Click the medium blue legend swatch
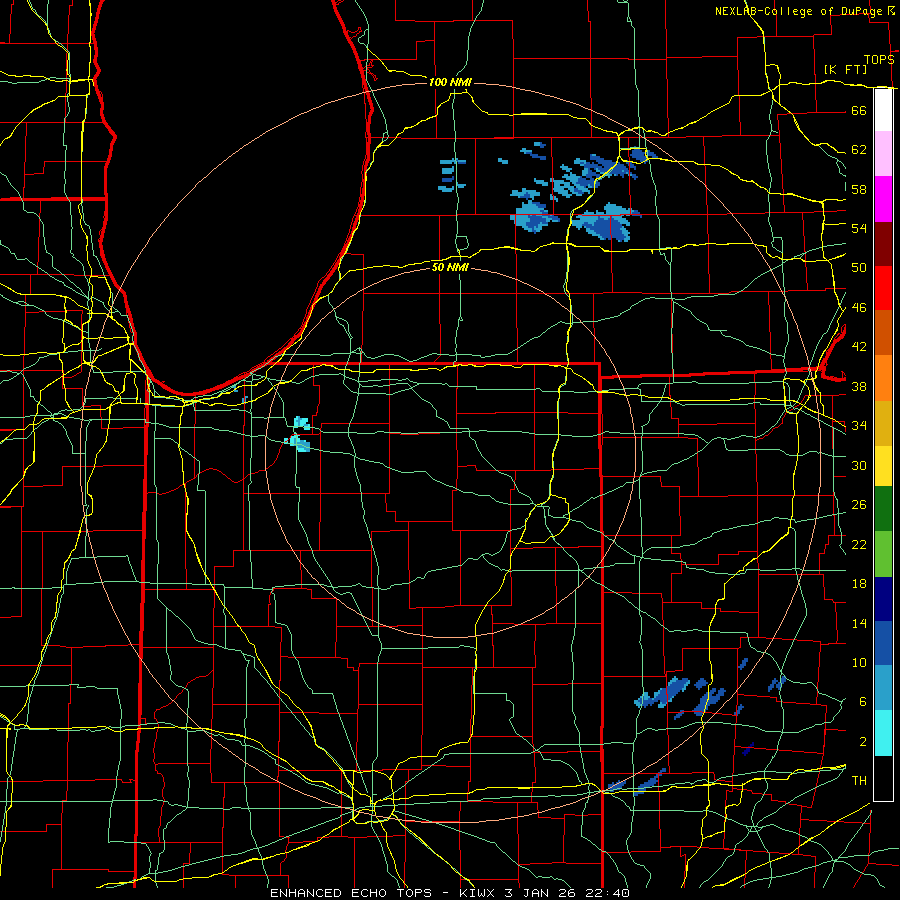Screen dimensions: 900x900 [x=883, y=643]
